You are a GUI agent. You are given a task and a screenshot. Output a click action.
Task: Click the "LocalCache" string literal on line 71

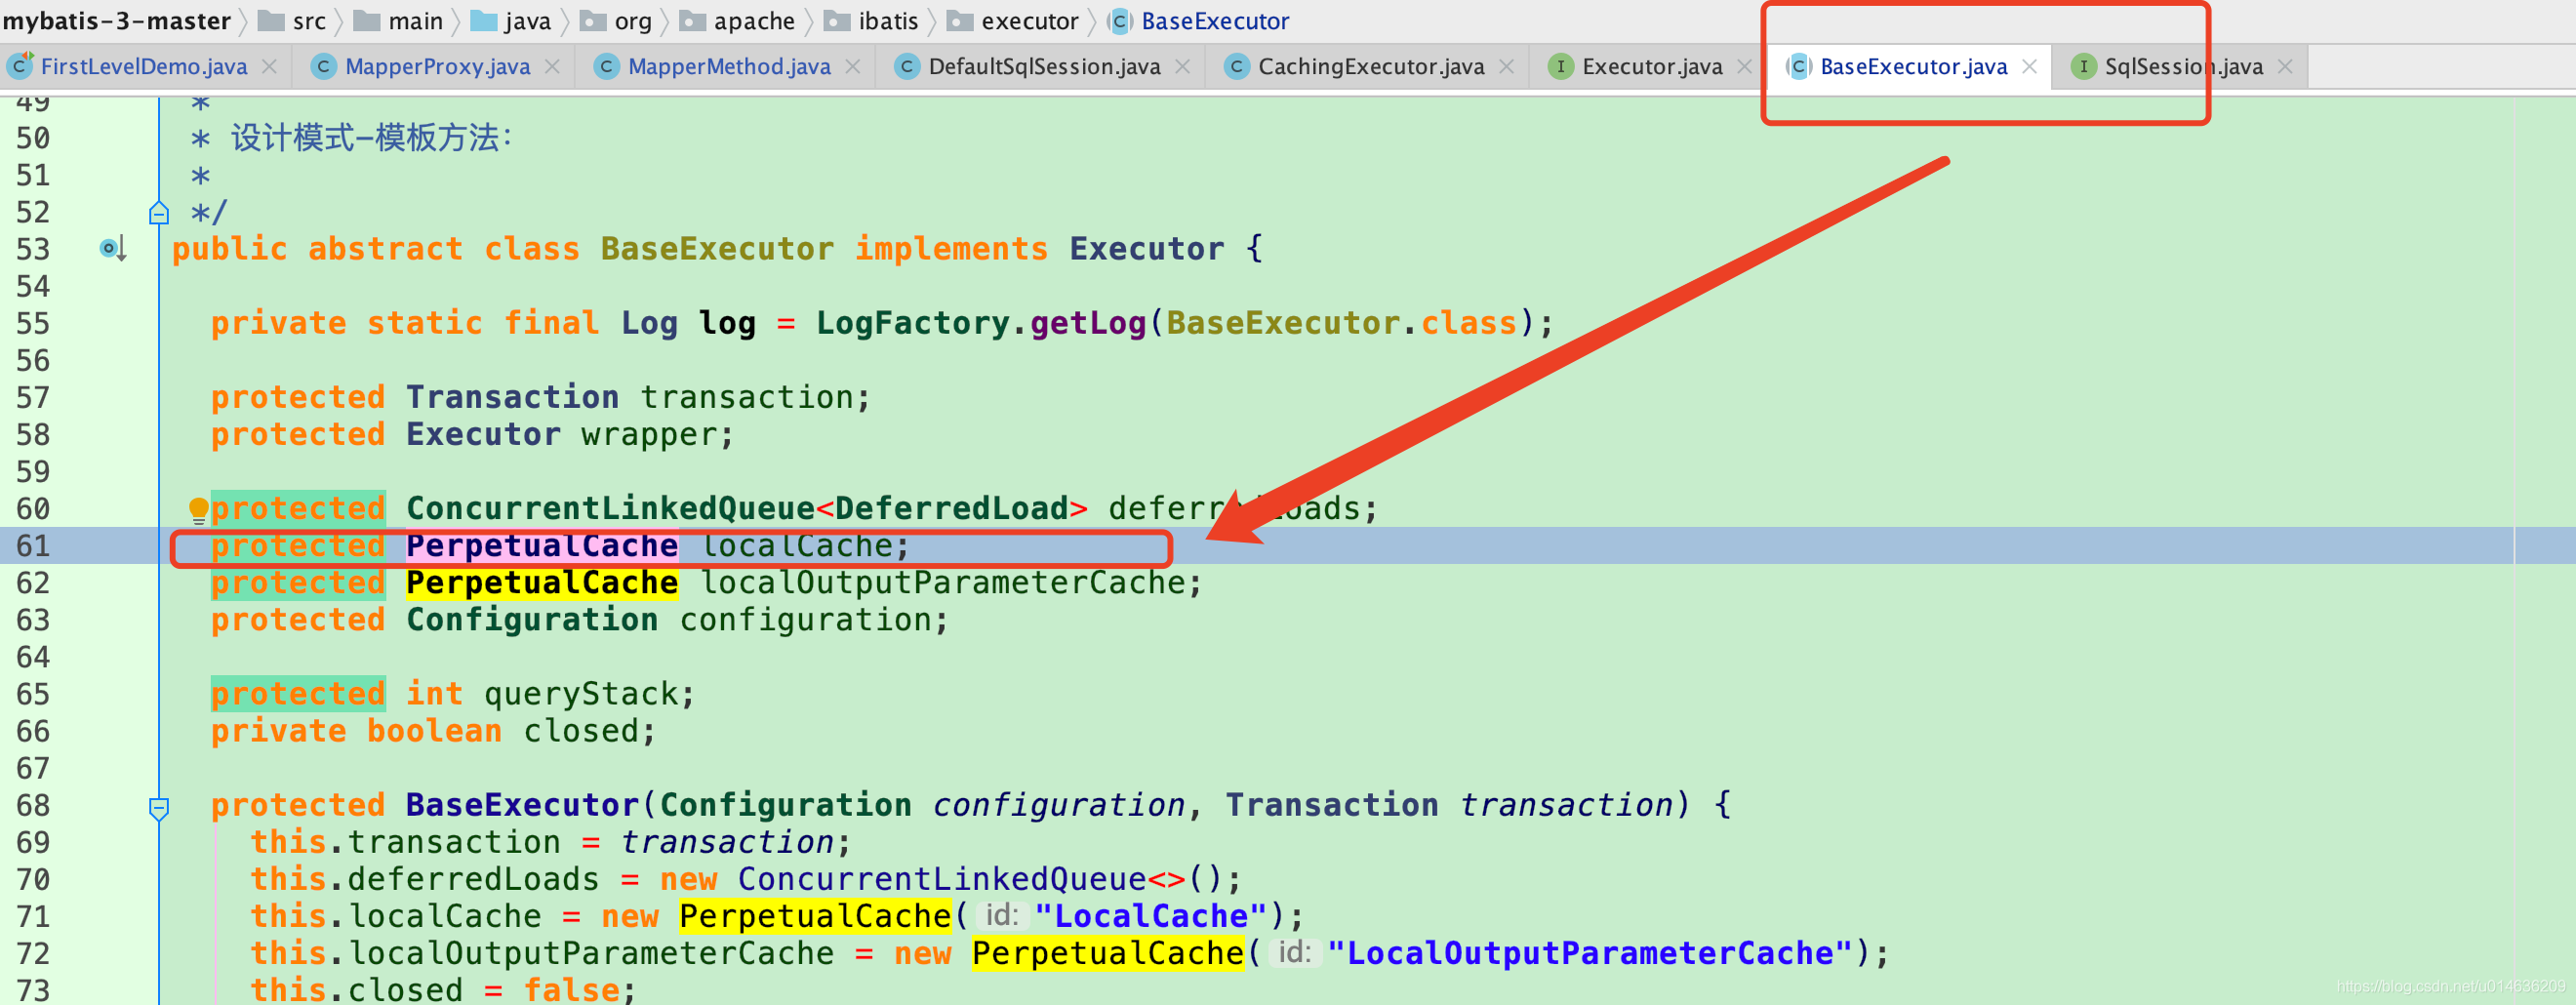click(1151, 916)
